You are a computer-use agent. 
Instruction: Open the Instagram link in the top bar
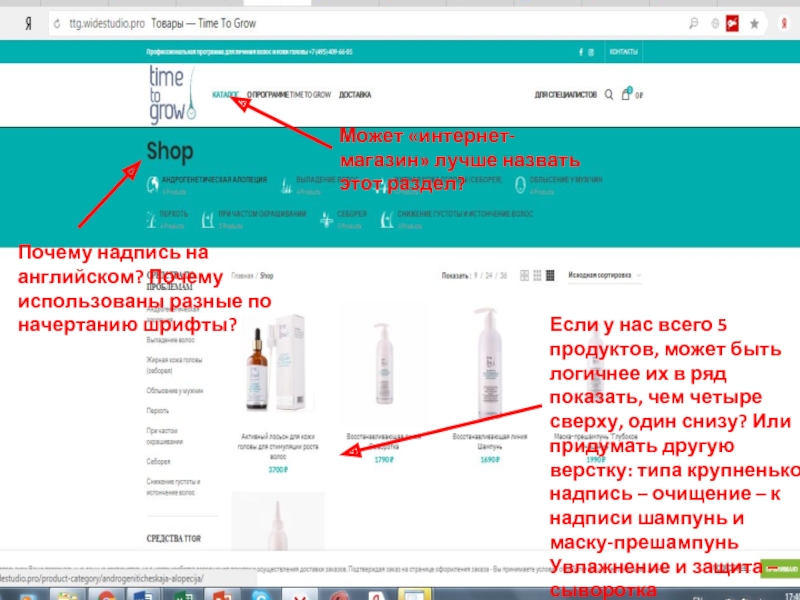coord(591,52)
